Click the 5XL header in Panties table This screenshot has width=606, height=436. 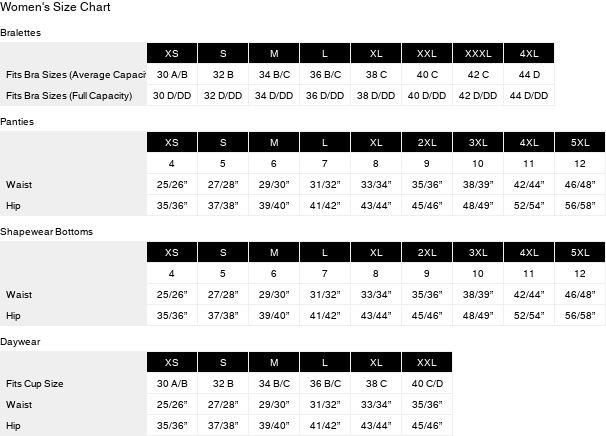(x=580, y=141)
